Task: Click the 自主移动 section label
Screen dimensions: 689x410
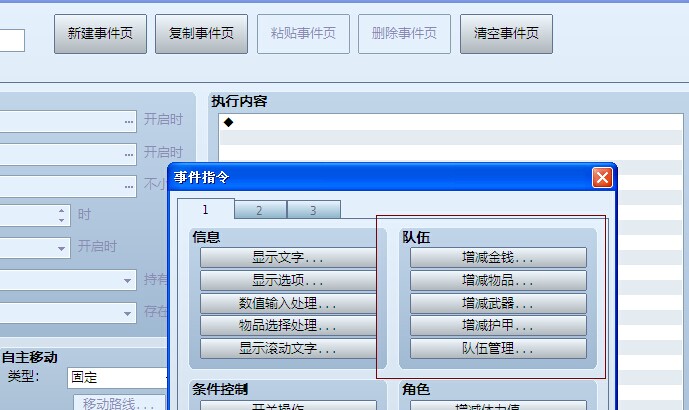Action: [30, 357]
